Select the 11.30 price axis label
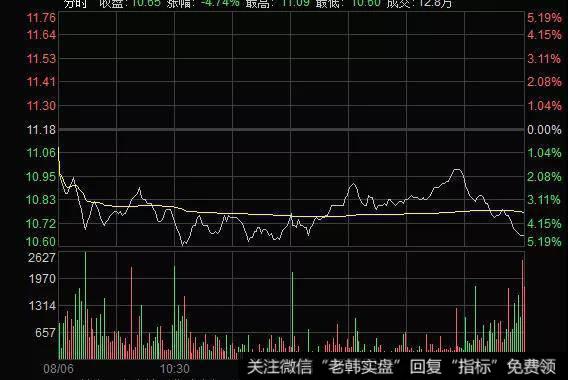The width and height of the screenshot is (568, 380). [x=41, y=106]
